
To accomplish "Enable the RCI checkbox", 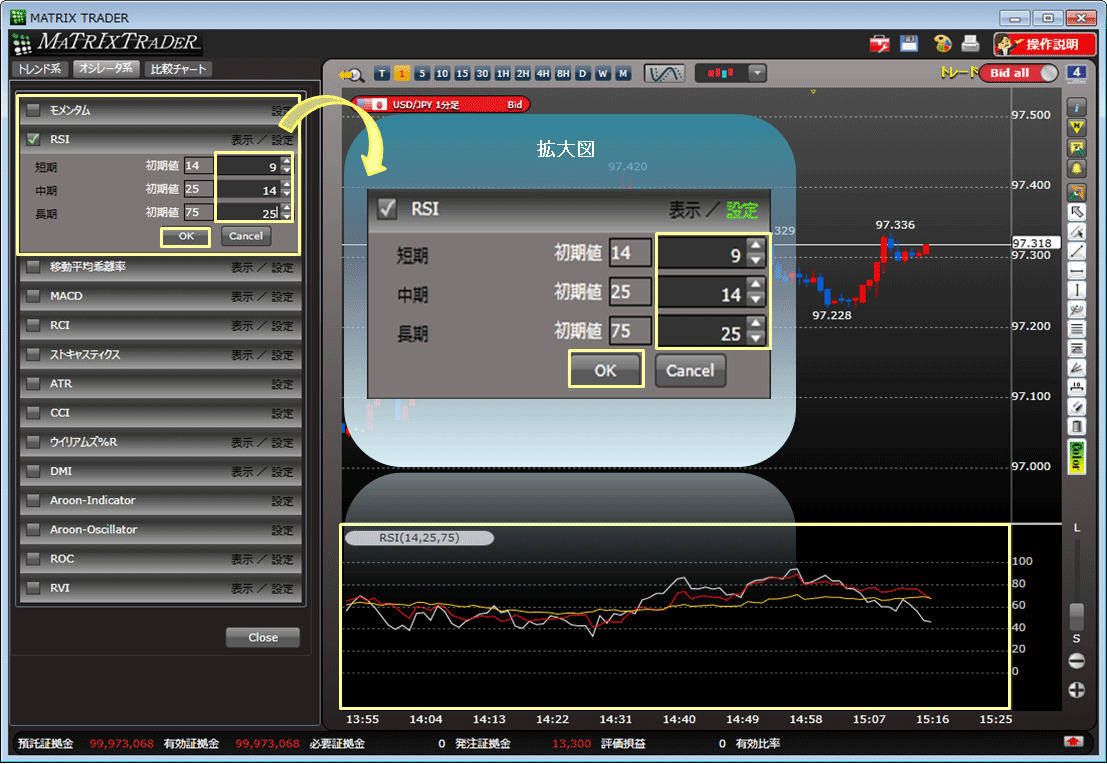I will (33, 325).
